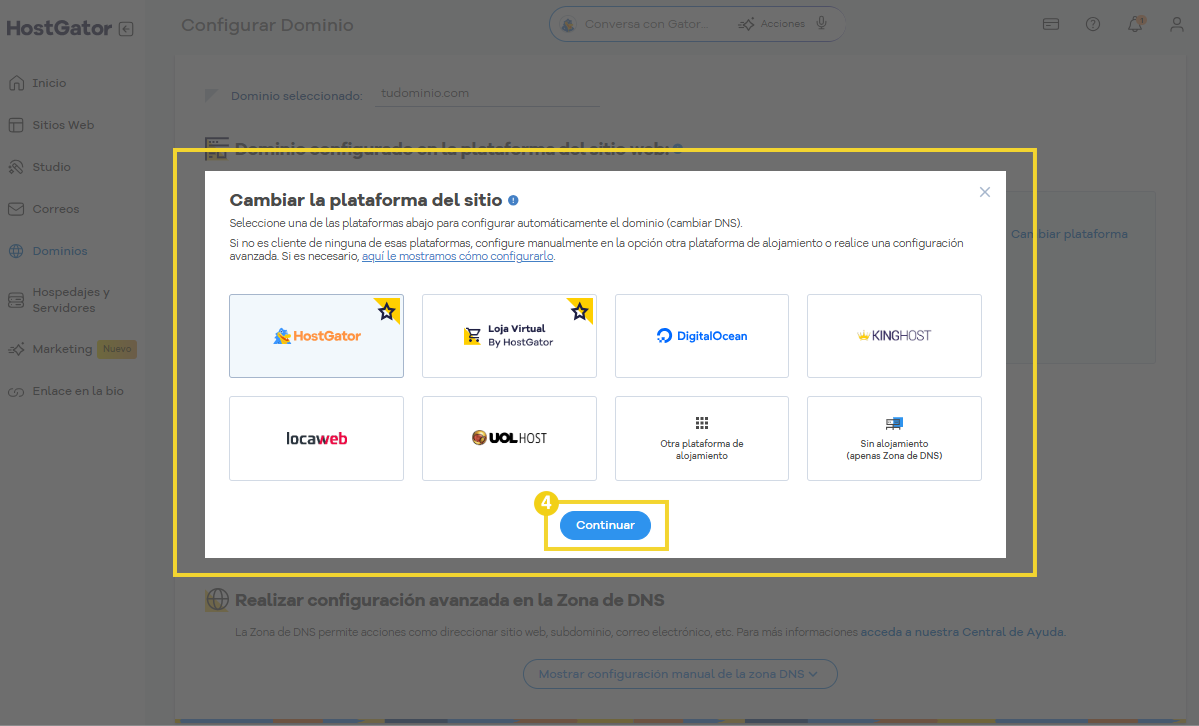Open Marketing menu item
This screenshot has height=726, width=1199.
(62, 349)
